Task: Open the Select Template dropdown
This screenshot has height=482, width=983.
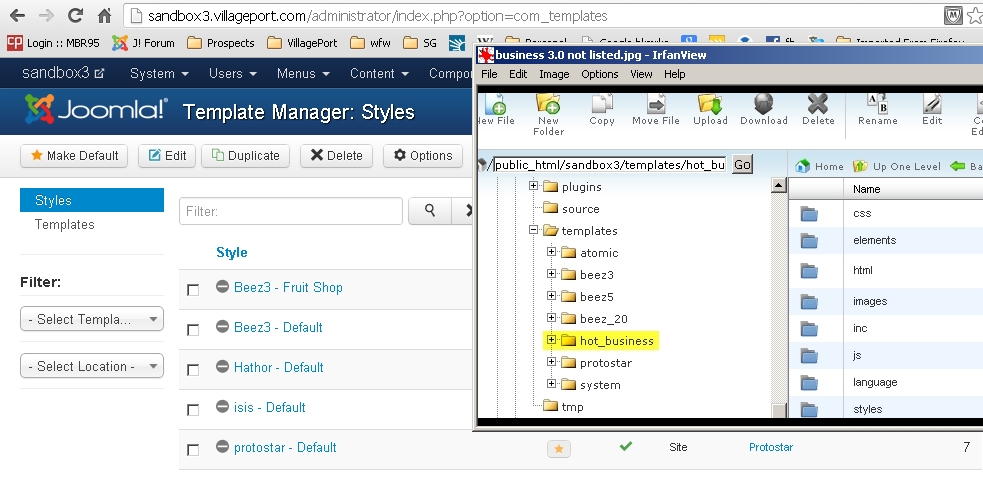Action: 92,319
